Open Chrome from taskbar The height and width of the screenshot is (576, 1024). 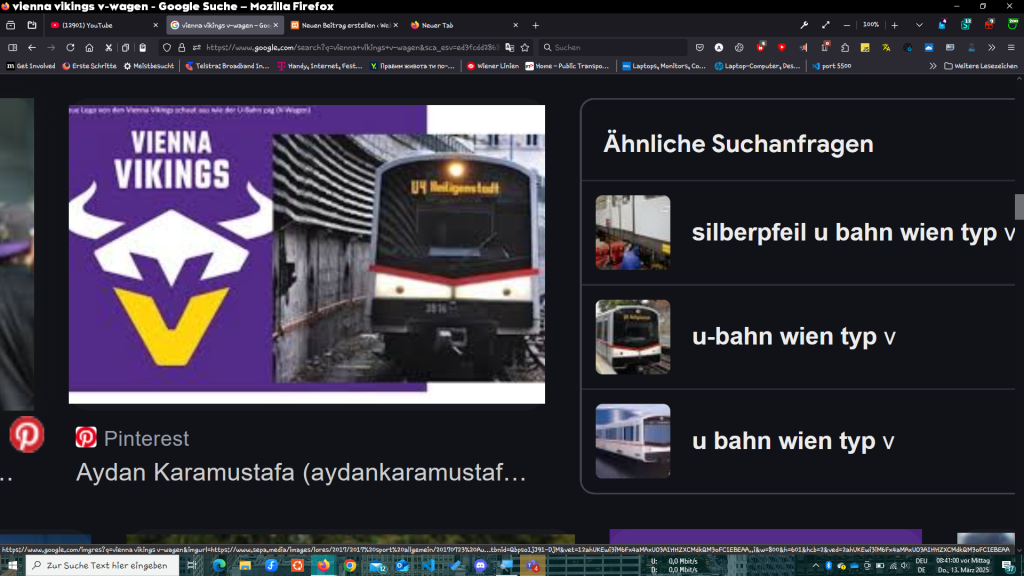(350, 566)
